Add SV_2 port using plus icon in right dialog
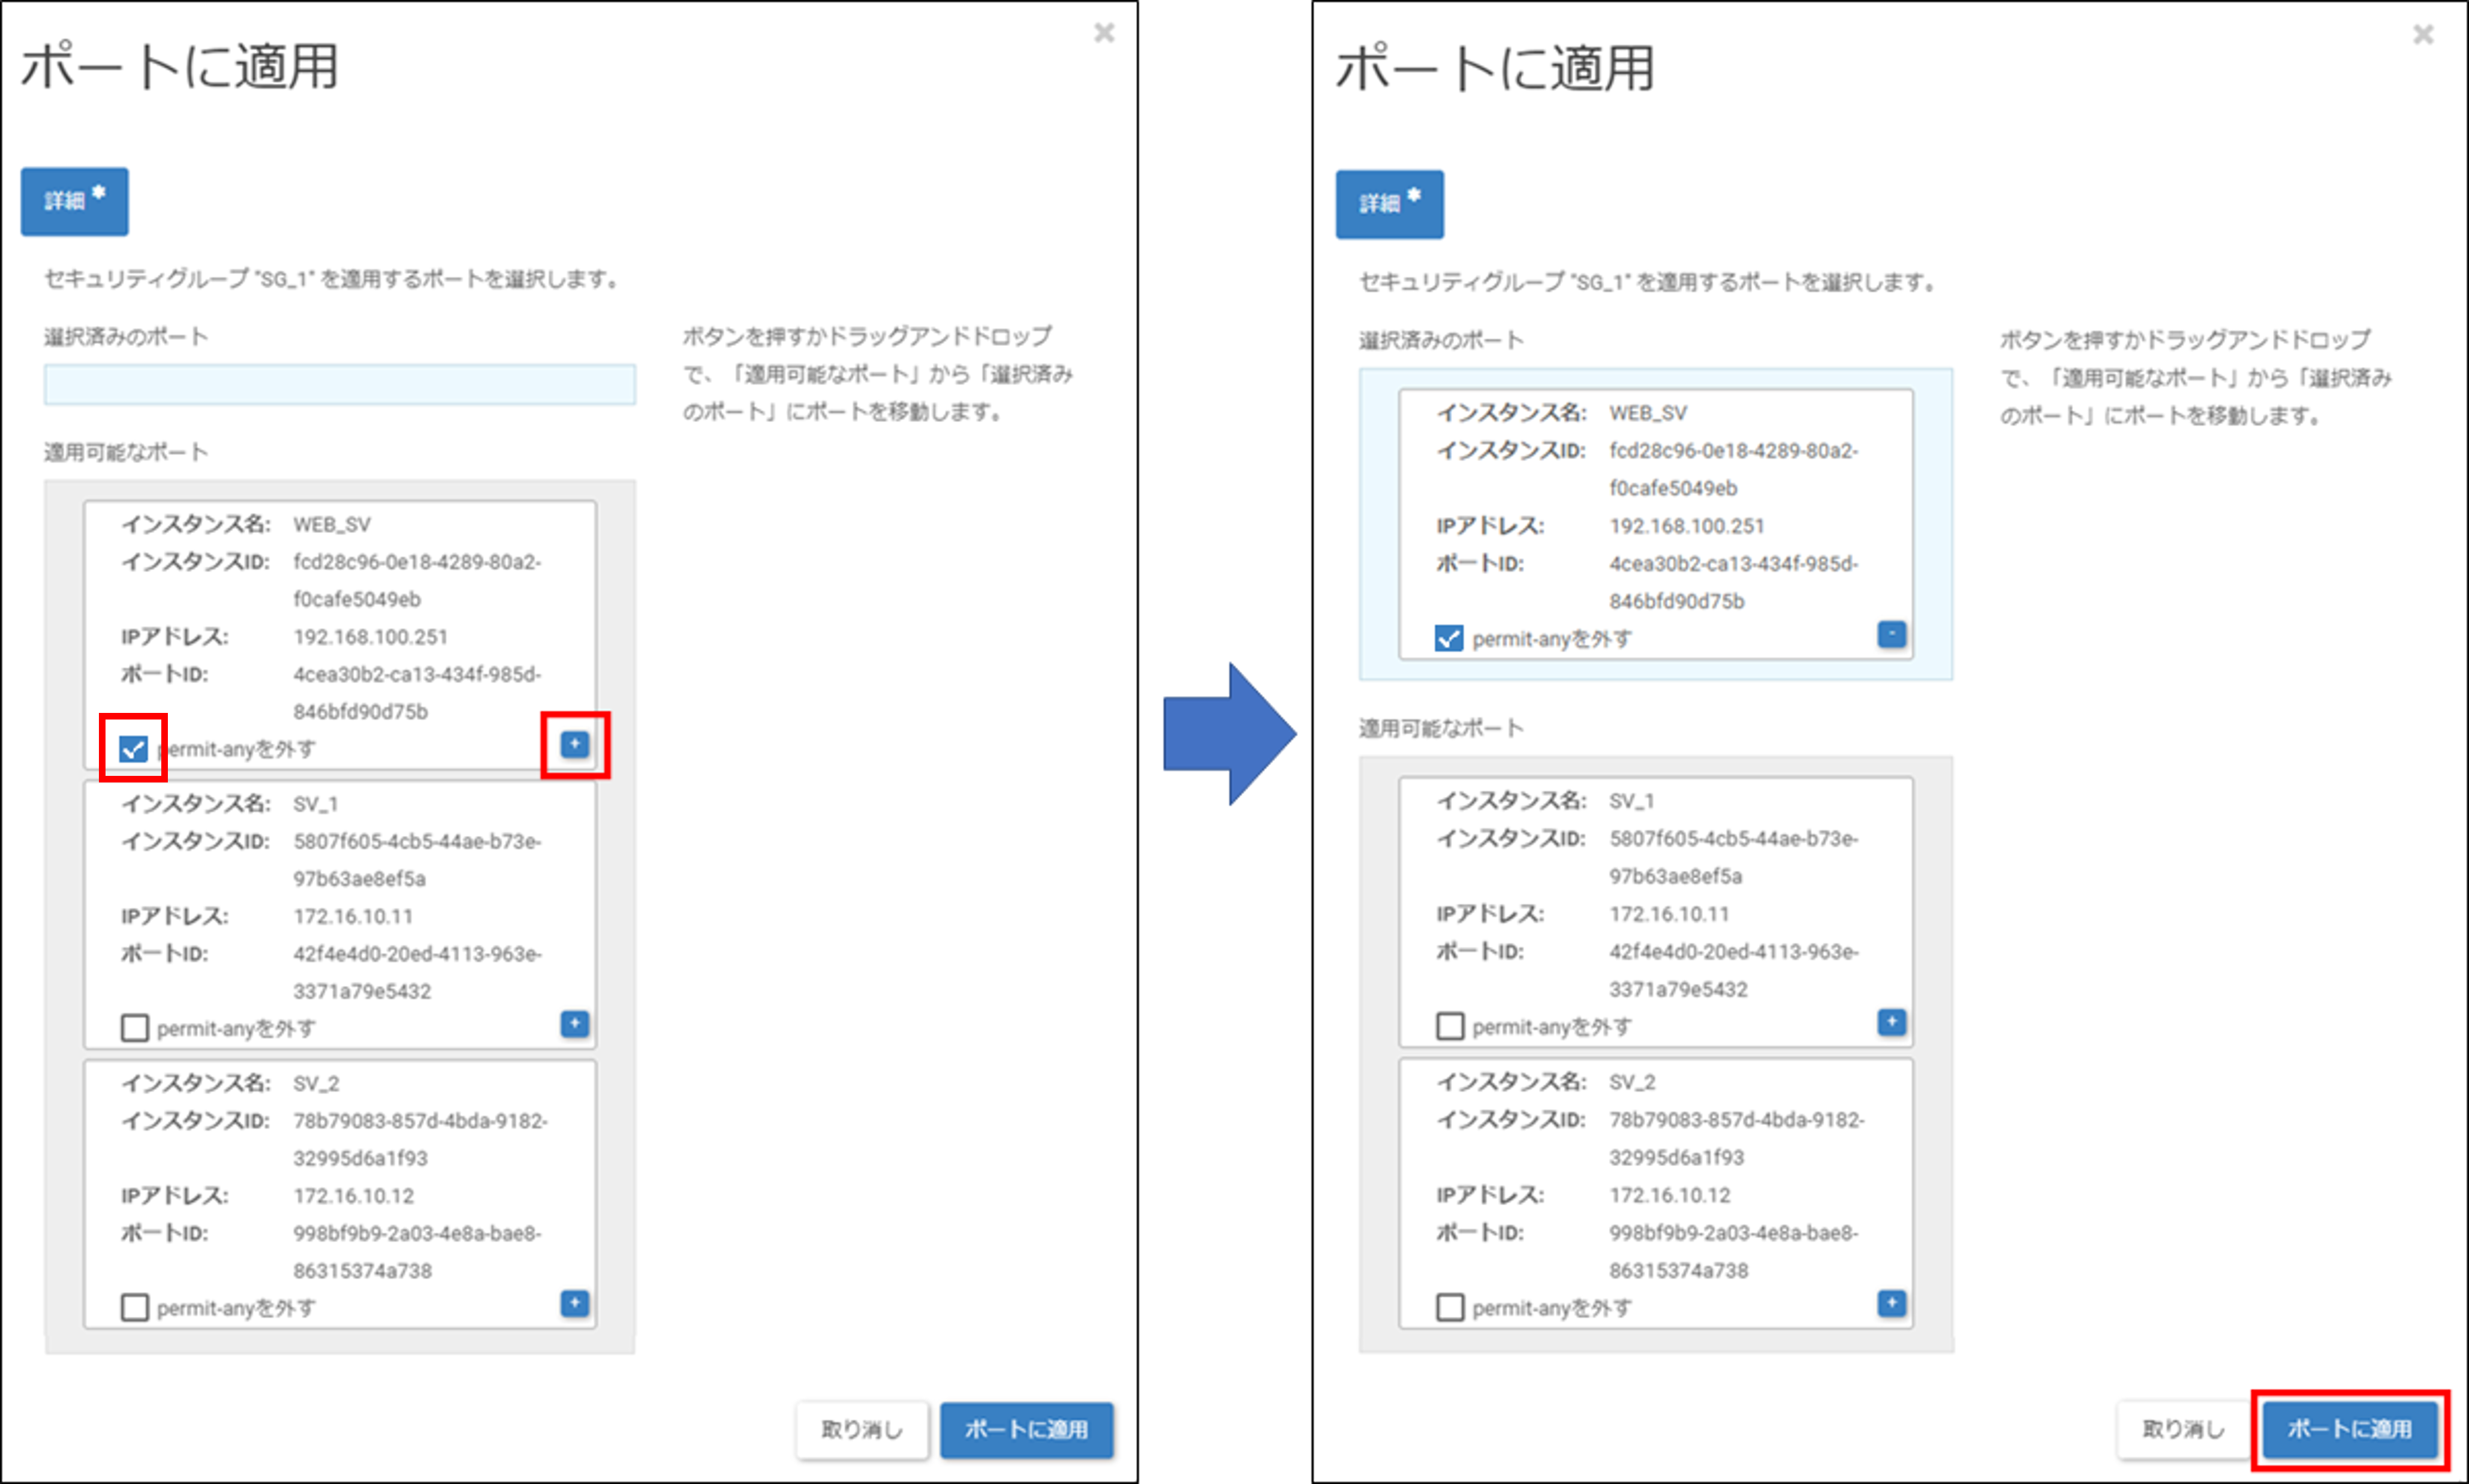This screenshot has width=2469, height=1484. click(1891, 1303)
